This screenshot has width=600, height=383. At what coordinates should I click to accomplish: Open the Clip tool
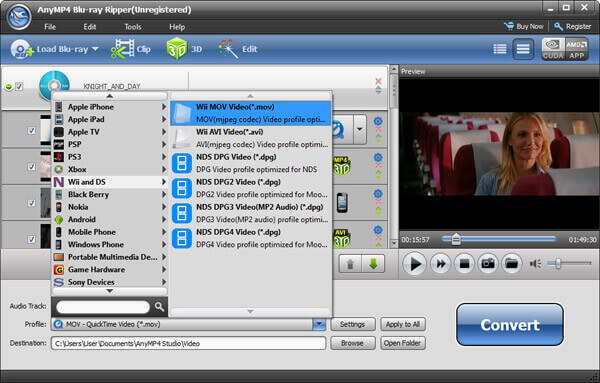pyautogui.click(x=131, y=49)
